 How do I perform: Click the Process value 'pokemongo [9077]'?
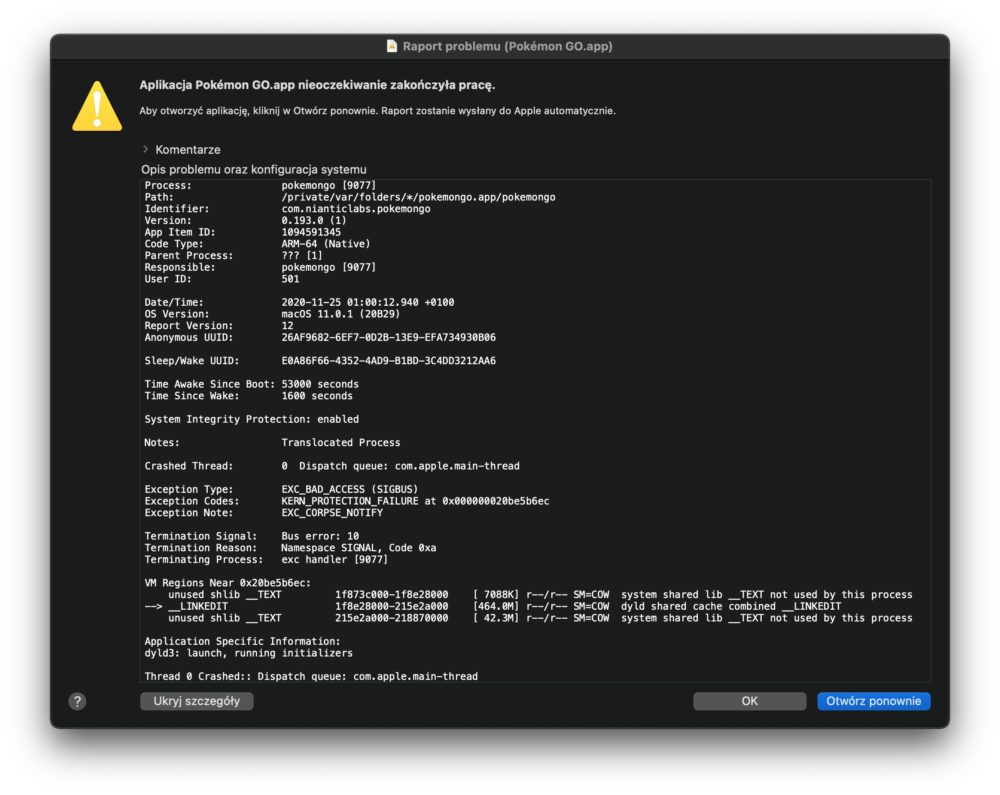328,186
